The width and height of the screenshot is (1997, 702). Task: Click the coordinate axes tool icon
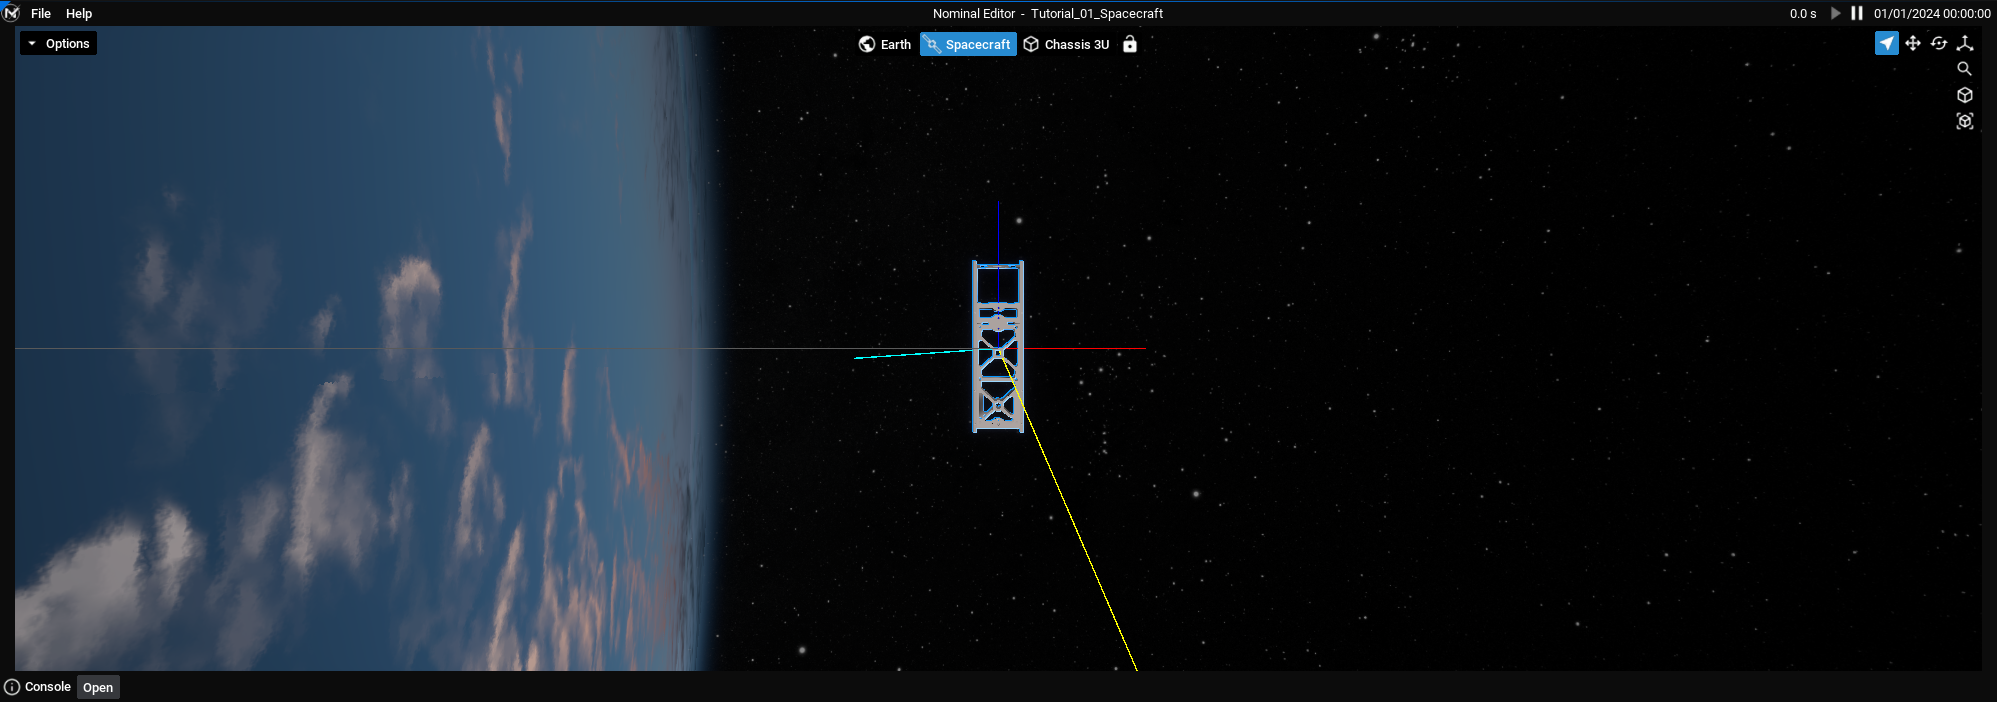(x=1965, y=43)
